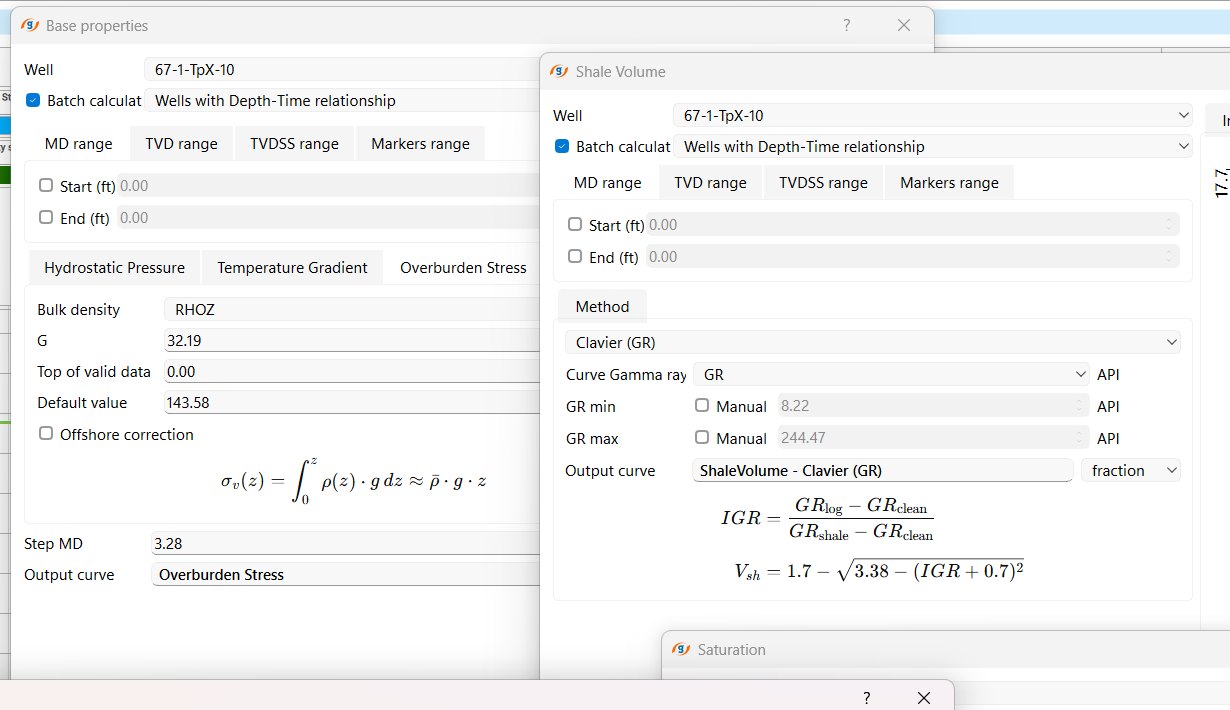Click the Step MD value field
This screenshot has height=710, width=1230.
click(x=345, y=543)
